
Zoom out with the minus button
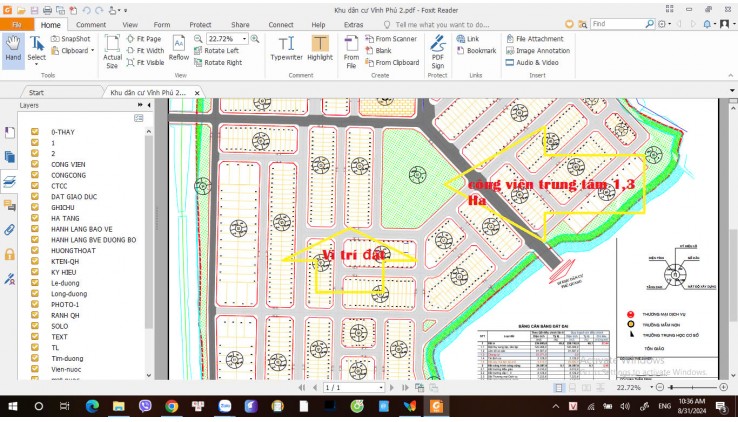[x=659, y=387]
